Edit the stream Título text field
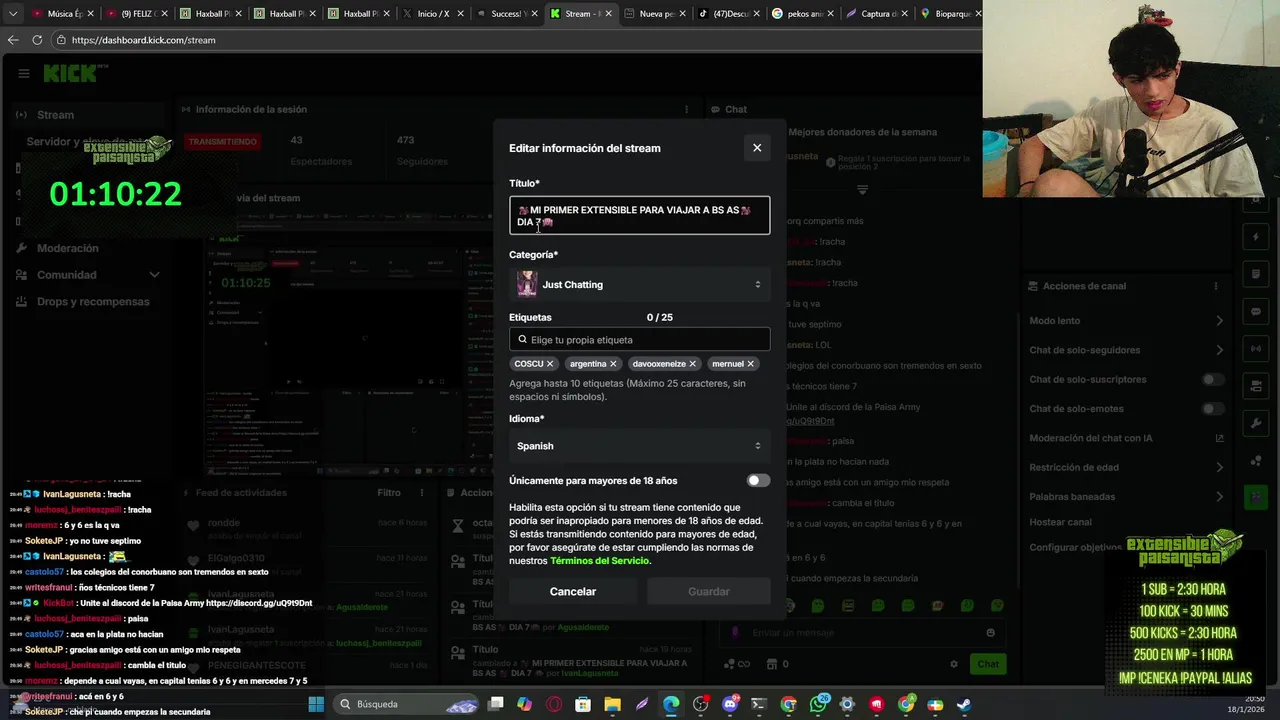 639,216
